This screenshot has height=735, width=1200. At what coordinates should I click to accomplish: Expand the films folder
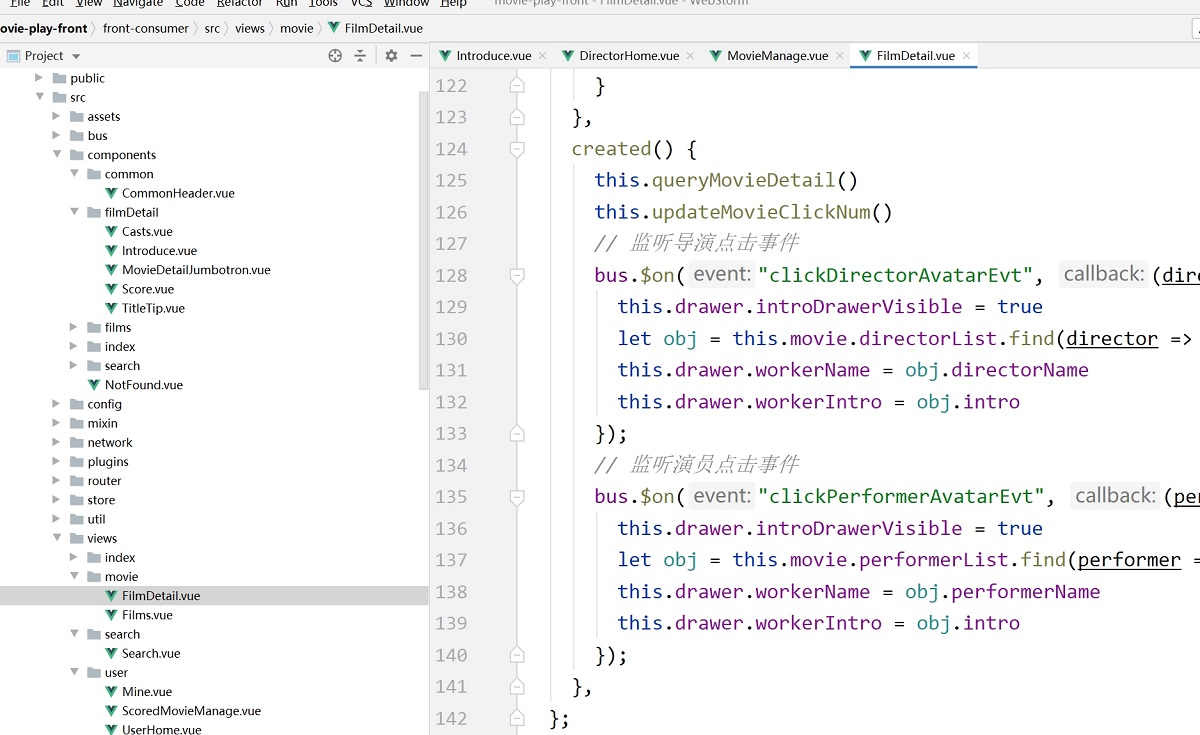pos(74,327)
